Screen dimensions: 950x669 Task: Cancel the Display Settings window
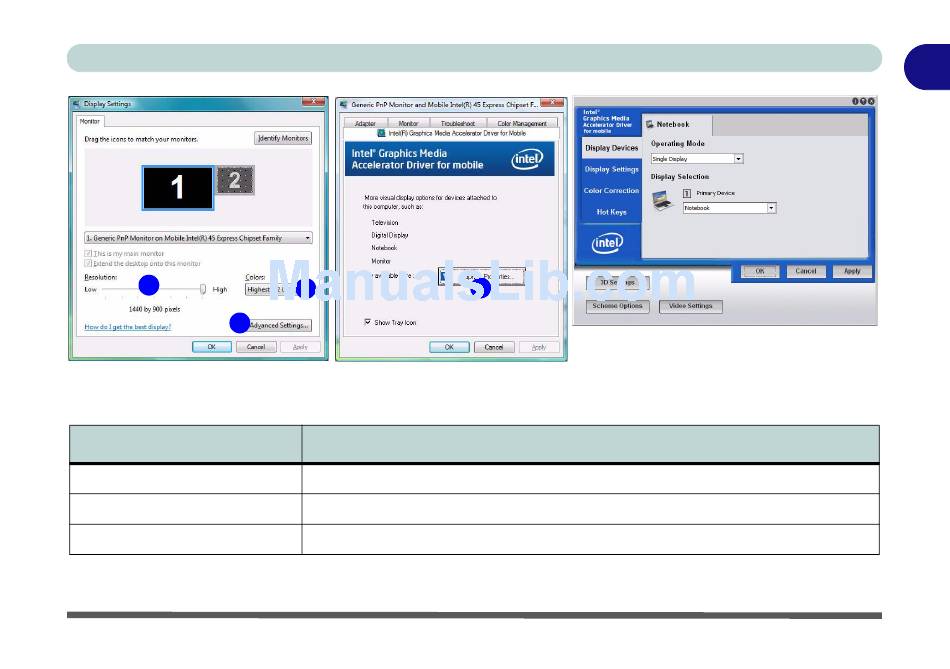(x=256, y=347)
